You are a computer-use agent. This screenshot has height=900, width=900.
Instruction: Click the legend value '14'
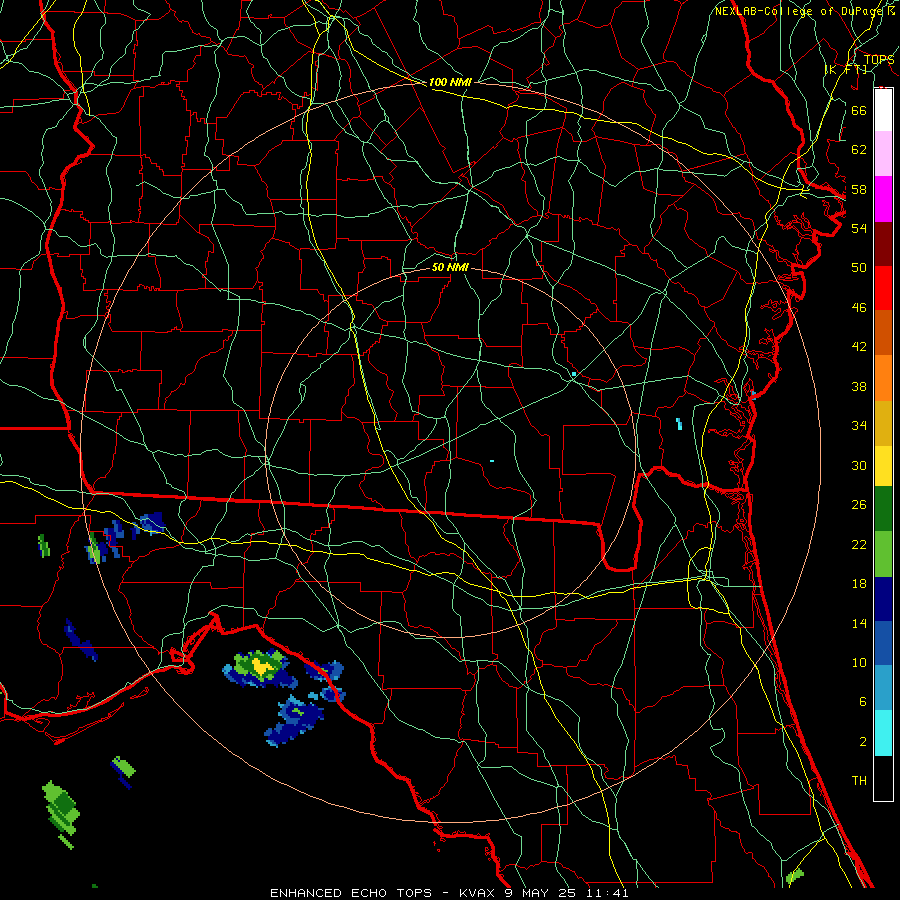pos(859,623)
